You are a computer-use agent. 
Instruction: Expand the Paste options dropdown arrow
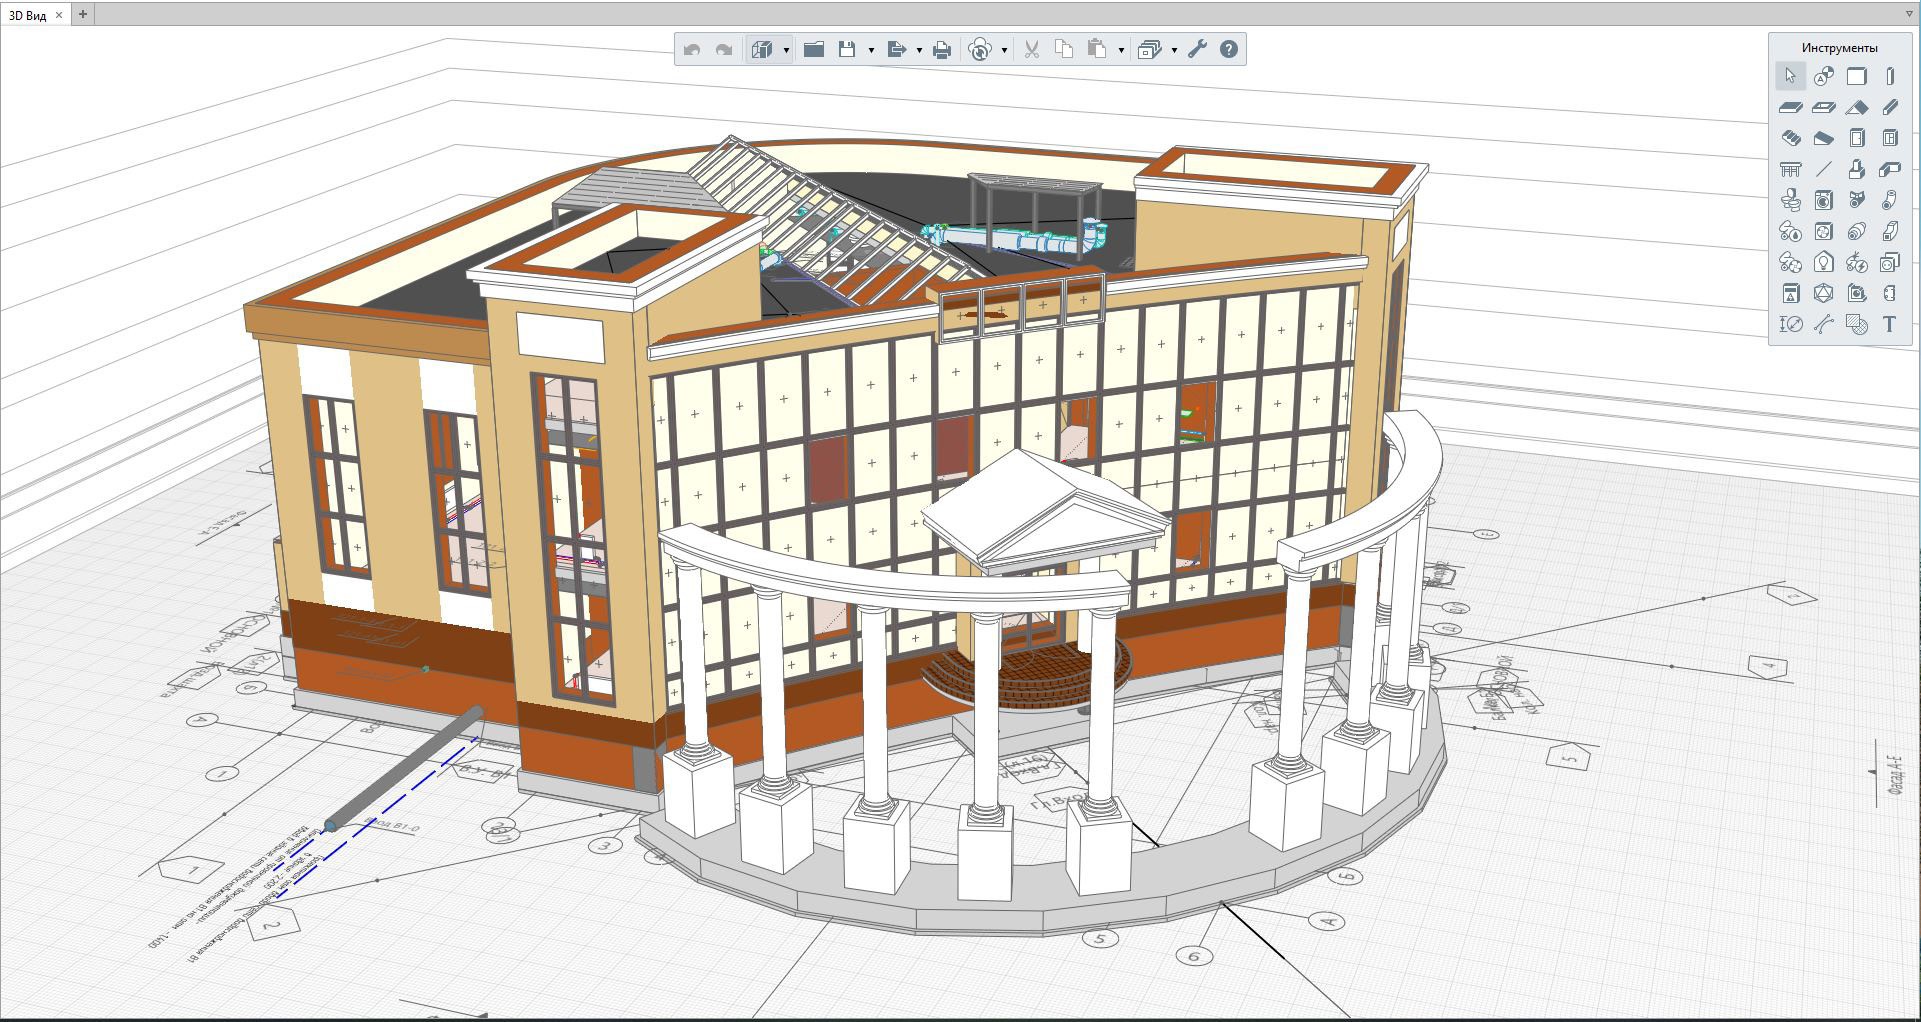pos(1120,50)
